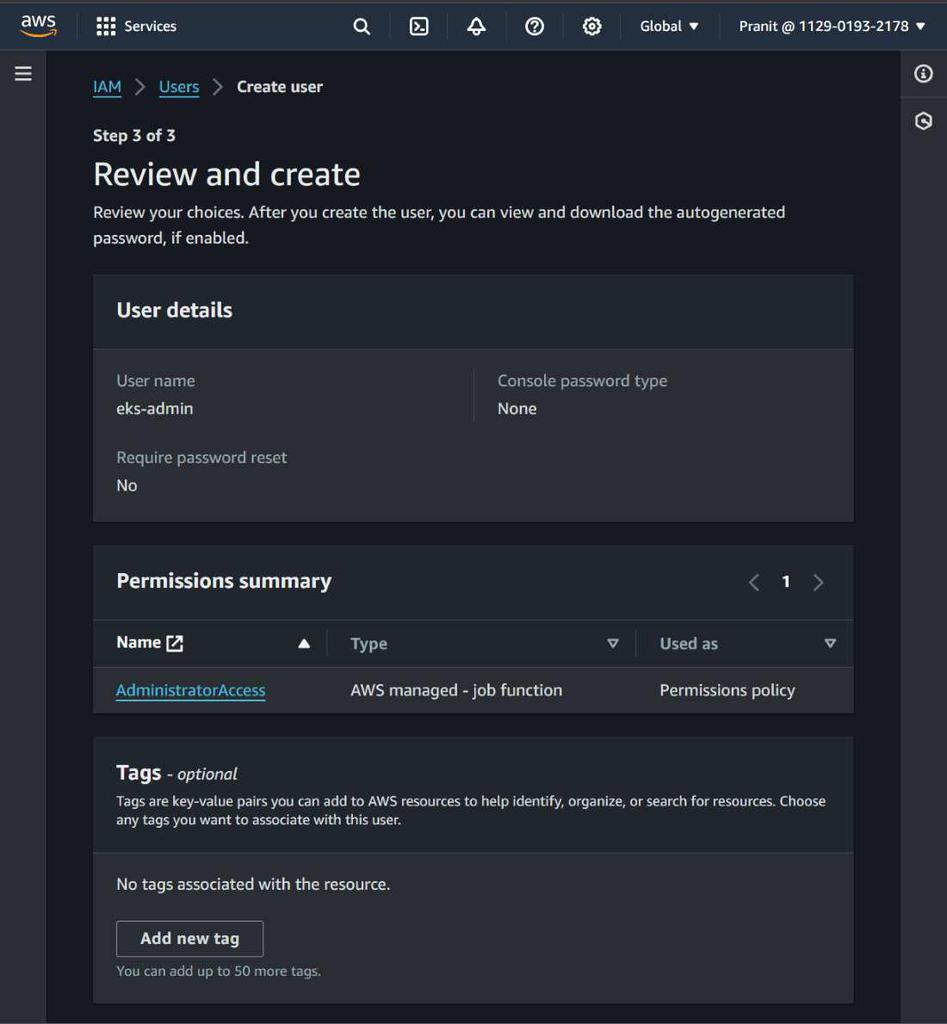Click the Add new tag button
Viewport: 947px width, 1024px height.
click(189, 938)
